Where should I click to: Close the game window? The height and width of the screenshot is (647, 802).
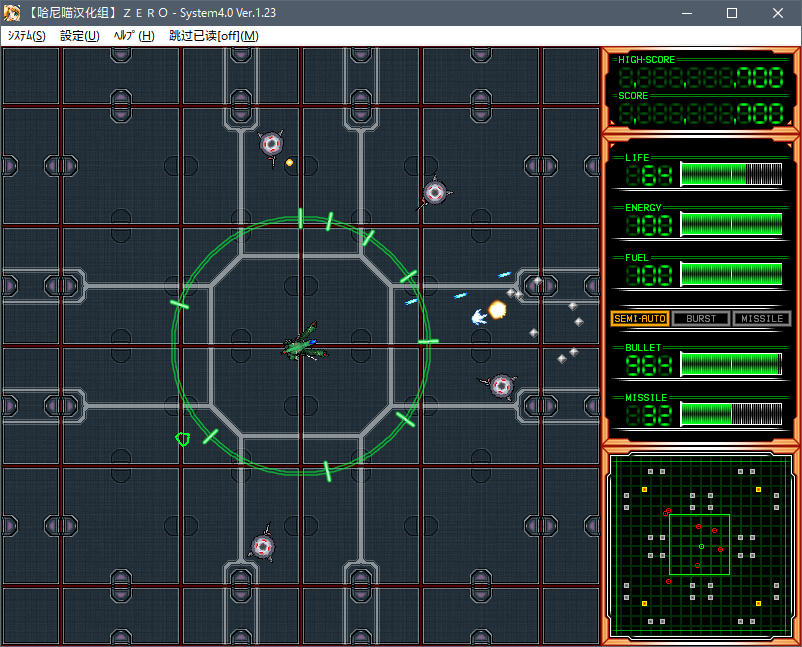(777, 13)
